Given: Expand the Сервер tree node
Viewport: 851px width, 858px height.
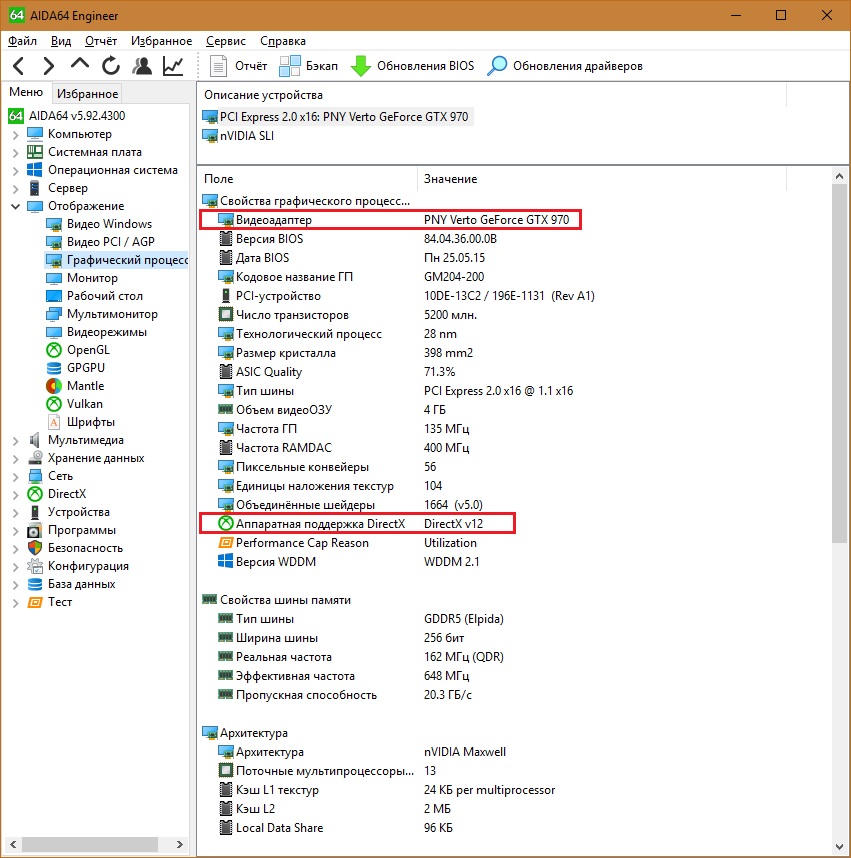Looking at the screenshot, I should 15,189.
